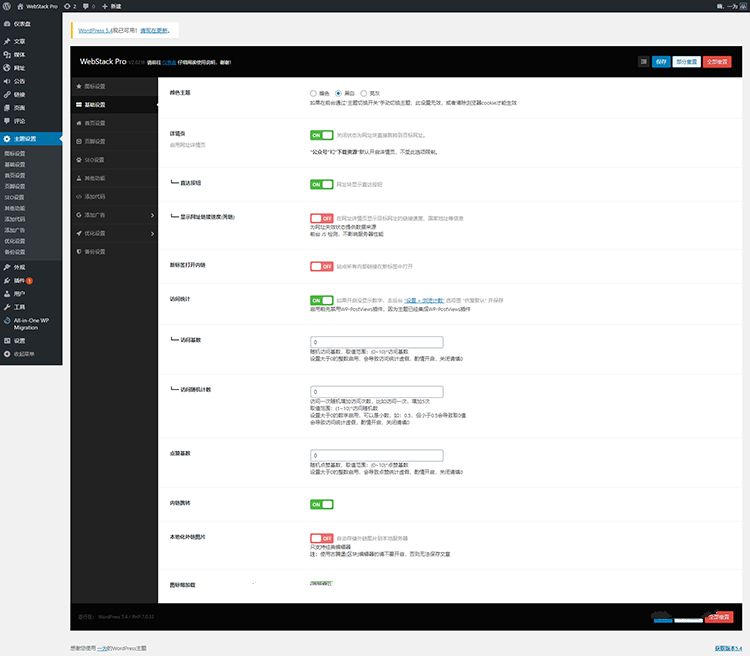Enable the 新标签打开内链 toggle
This screenshot has width=750, height=656.
point(321,266)
